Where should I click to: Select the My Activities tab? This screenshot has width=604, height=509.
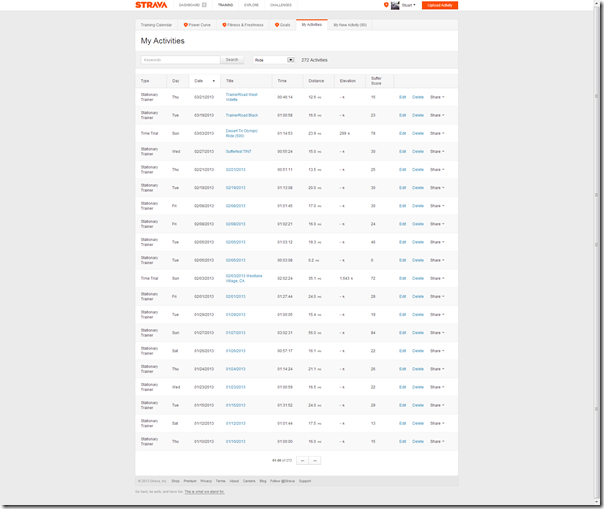[x=312, y=25]
